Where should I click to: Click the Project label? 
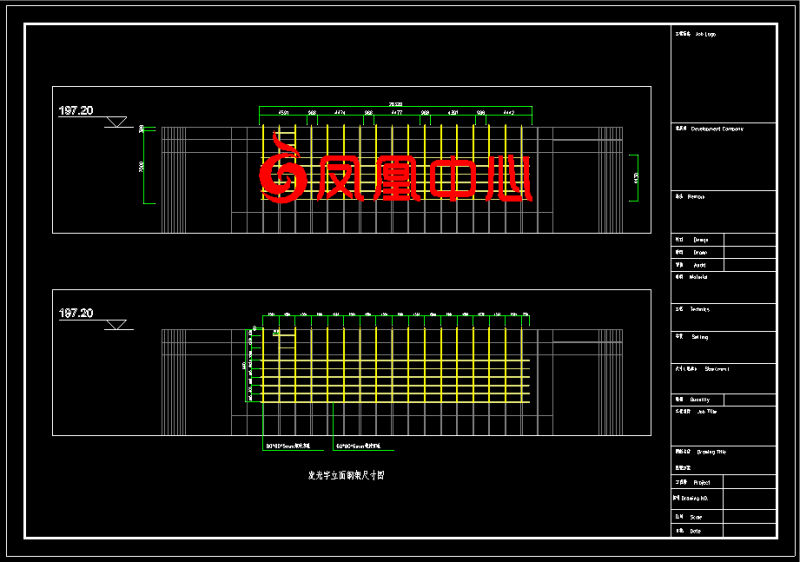coord(693,482)
